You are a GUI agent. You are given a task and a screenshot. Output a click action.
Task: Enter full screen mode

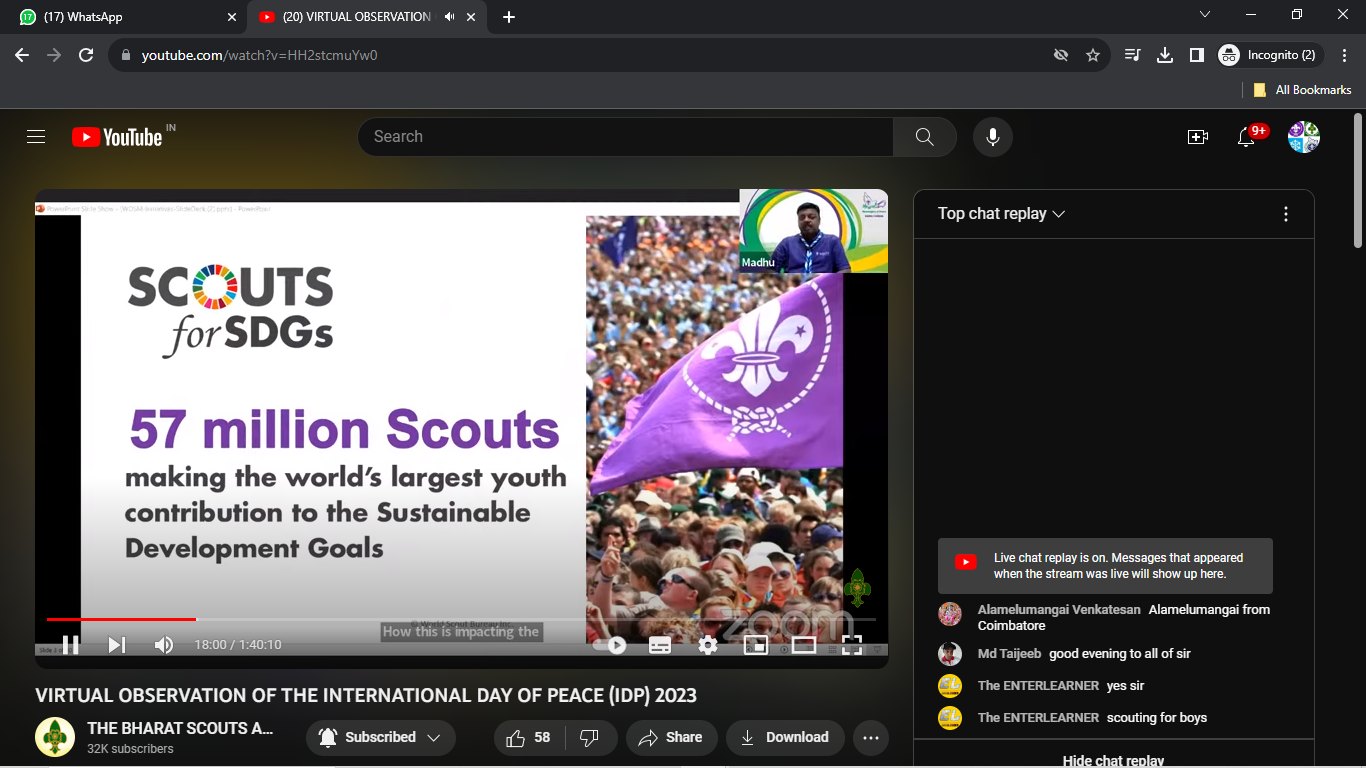[852, 645]
